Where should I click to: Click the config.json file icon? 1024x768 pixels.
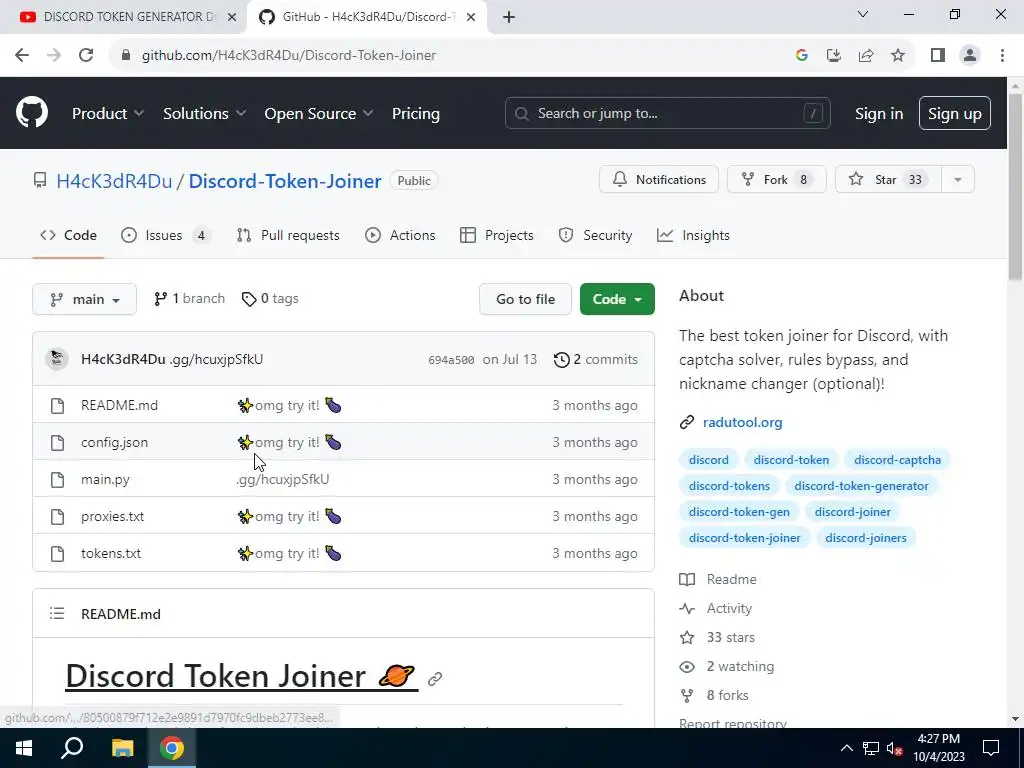(x=57, y=443)
